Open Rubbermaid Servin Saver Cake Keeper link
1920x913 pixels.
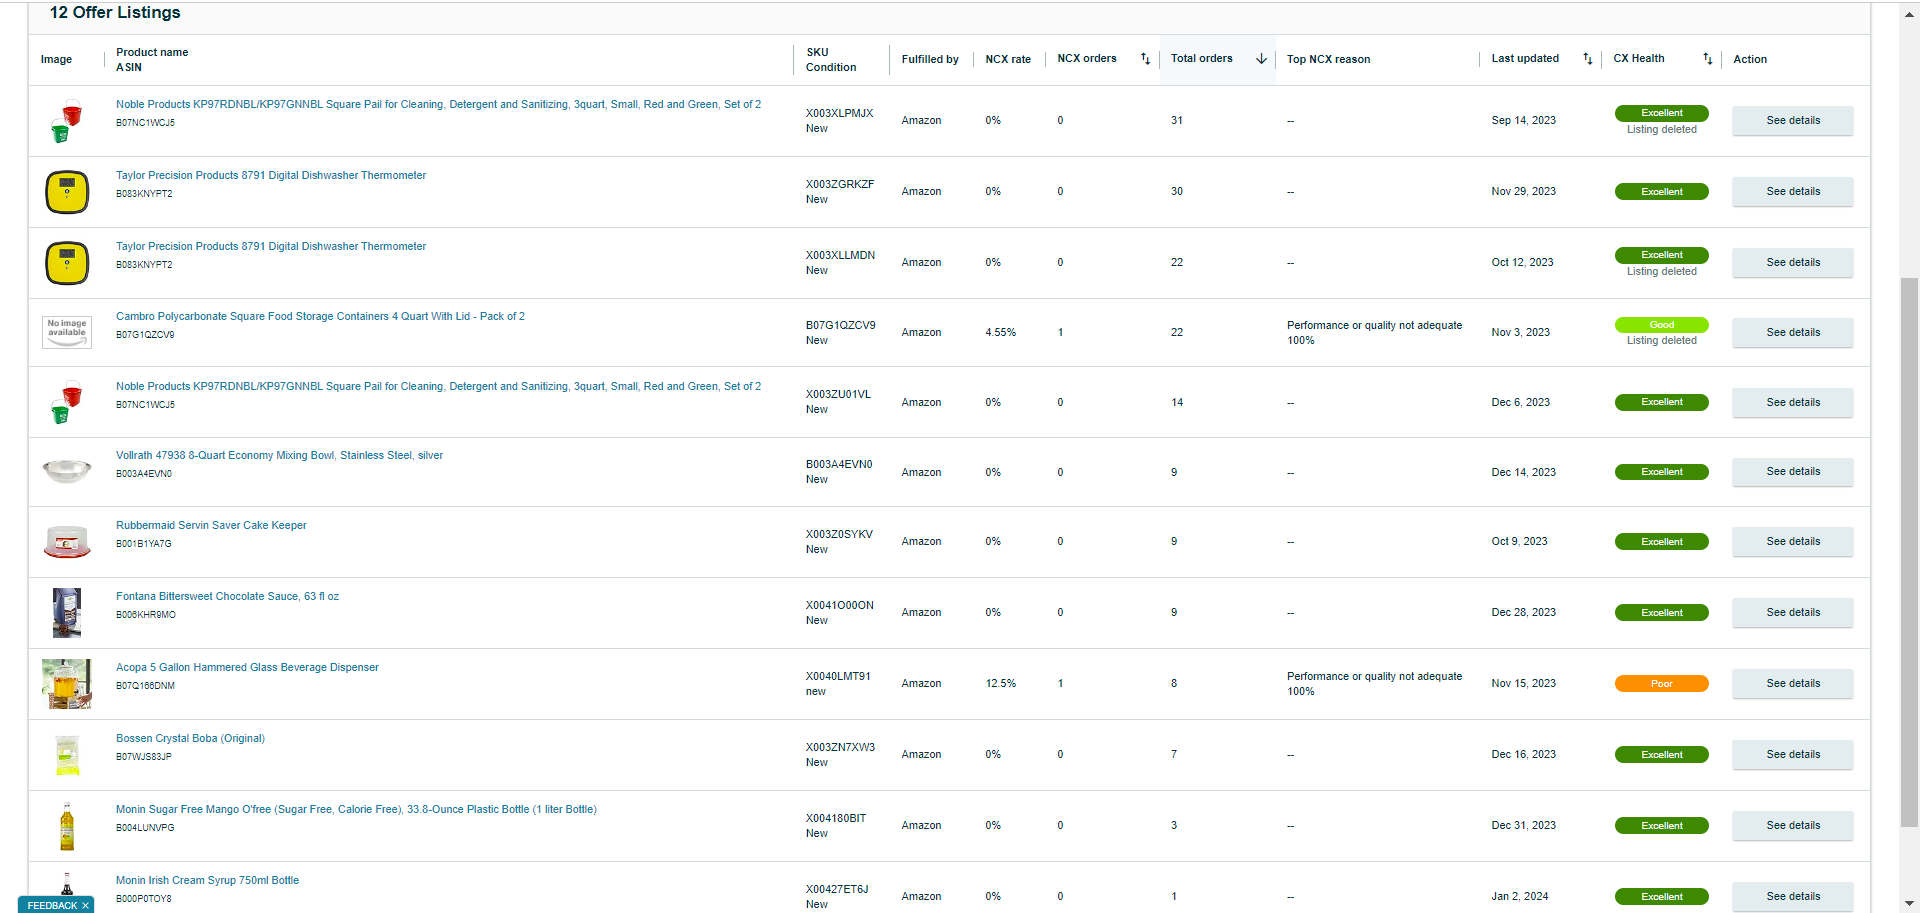click(x=211, y=525)
